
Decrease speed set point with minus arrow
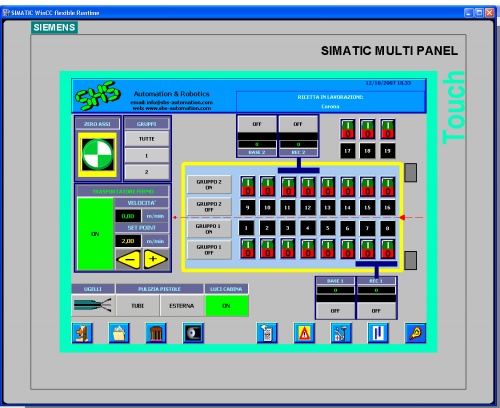[x=128, y=259]
